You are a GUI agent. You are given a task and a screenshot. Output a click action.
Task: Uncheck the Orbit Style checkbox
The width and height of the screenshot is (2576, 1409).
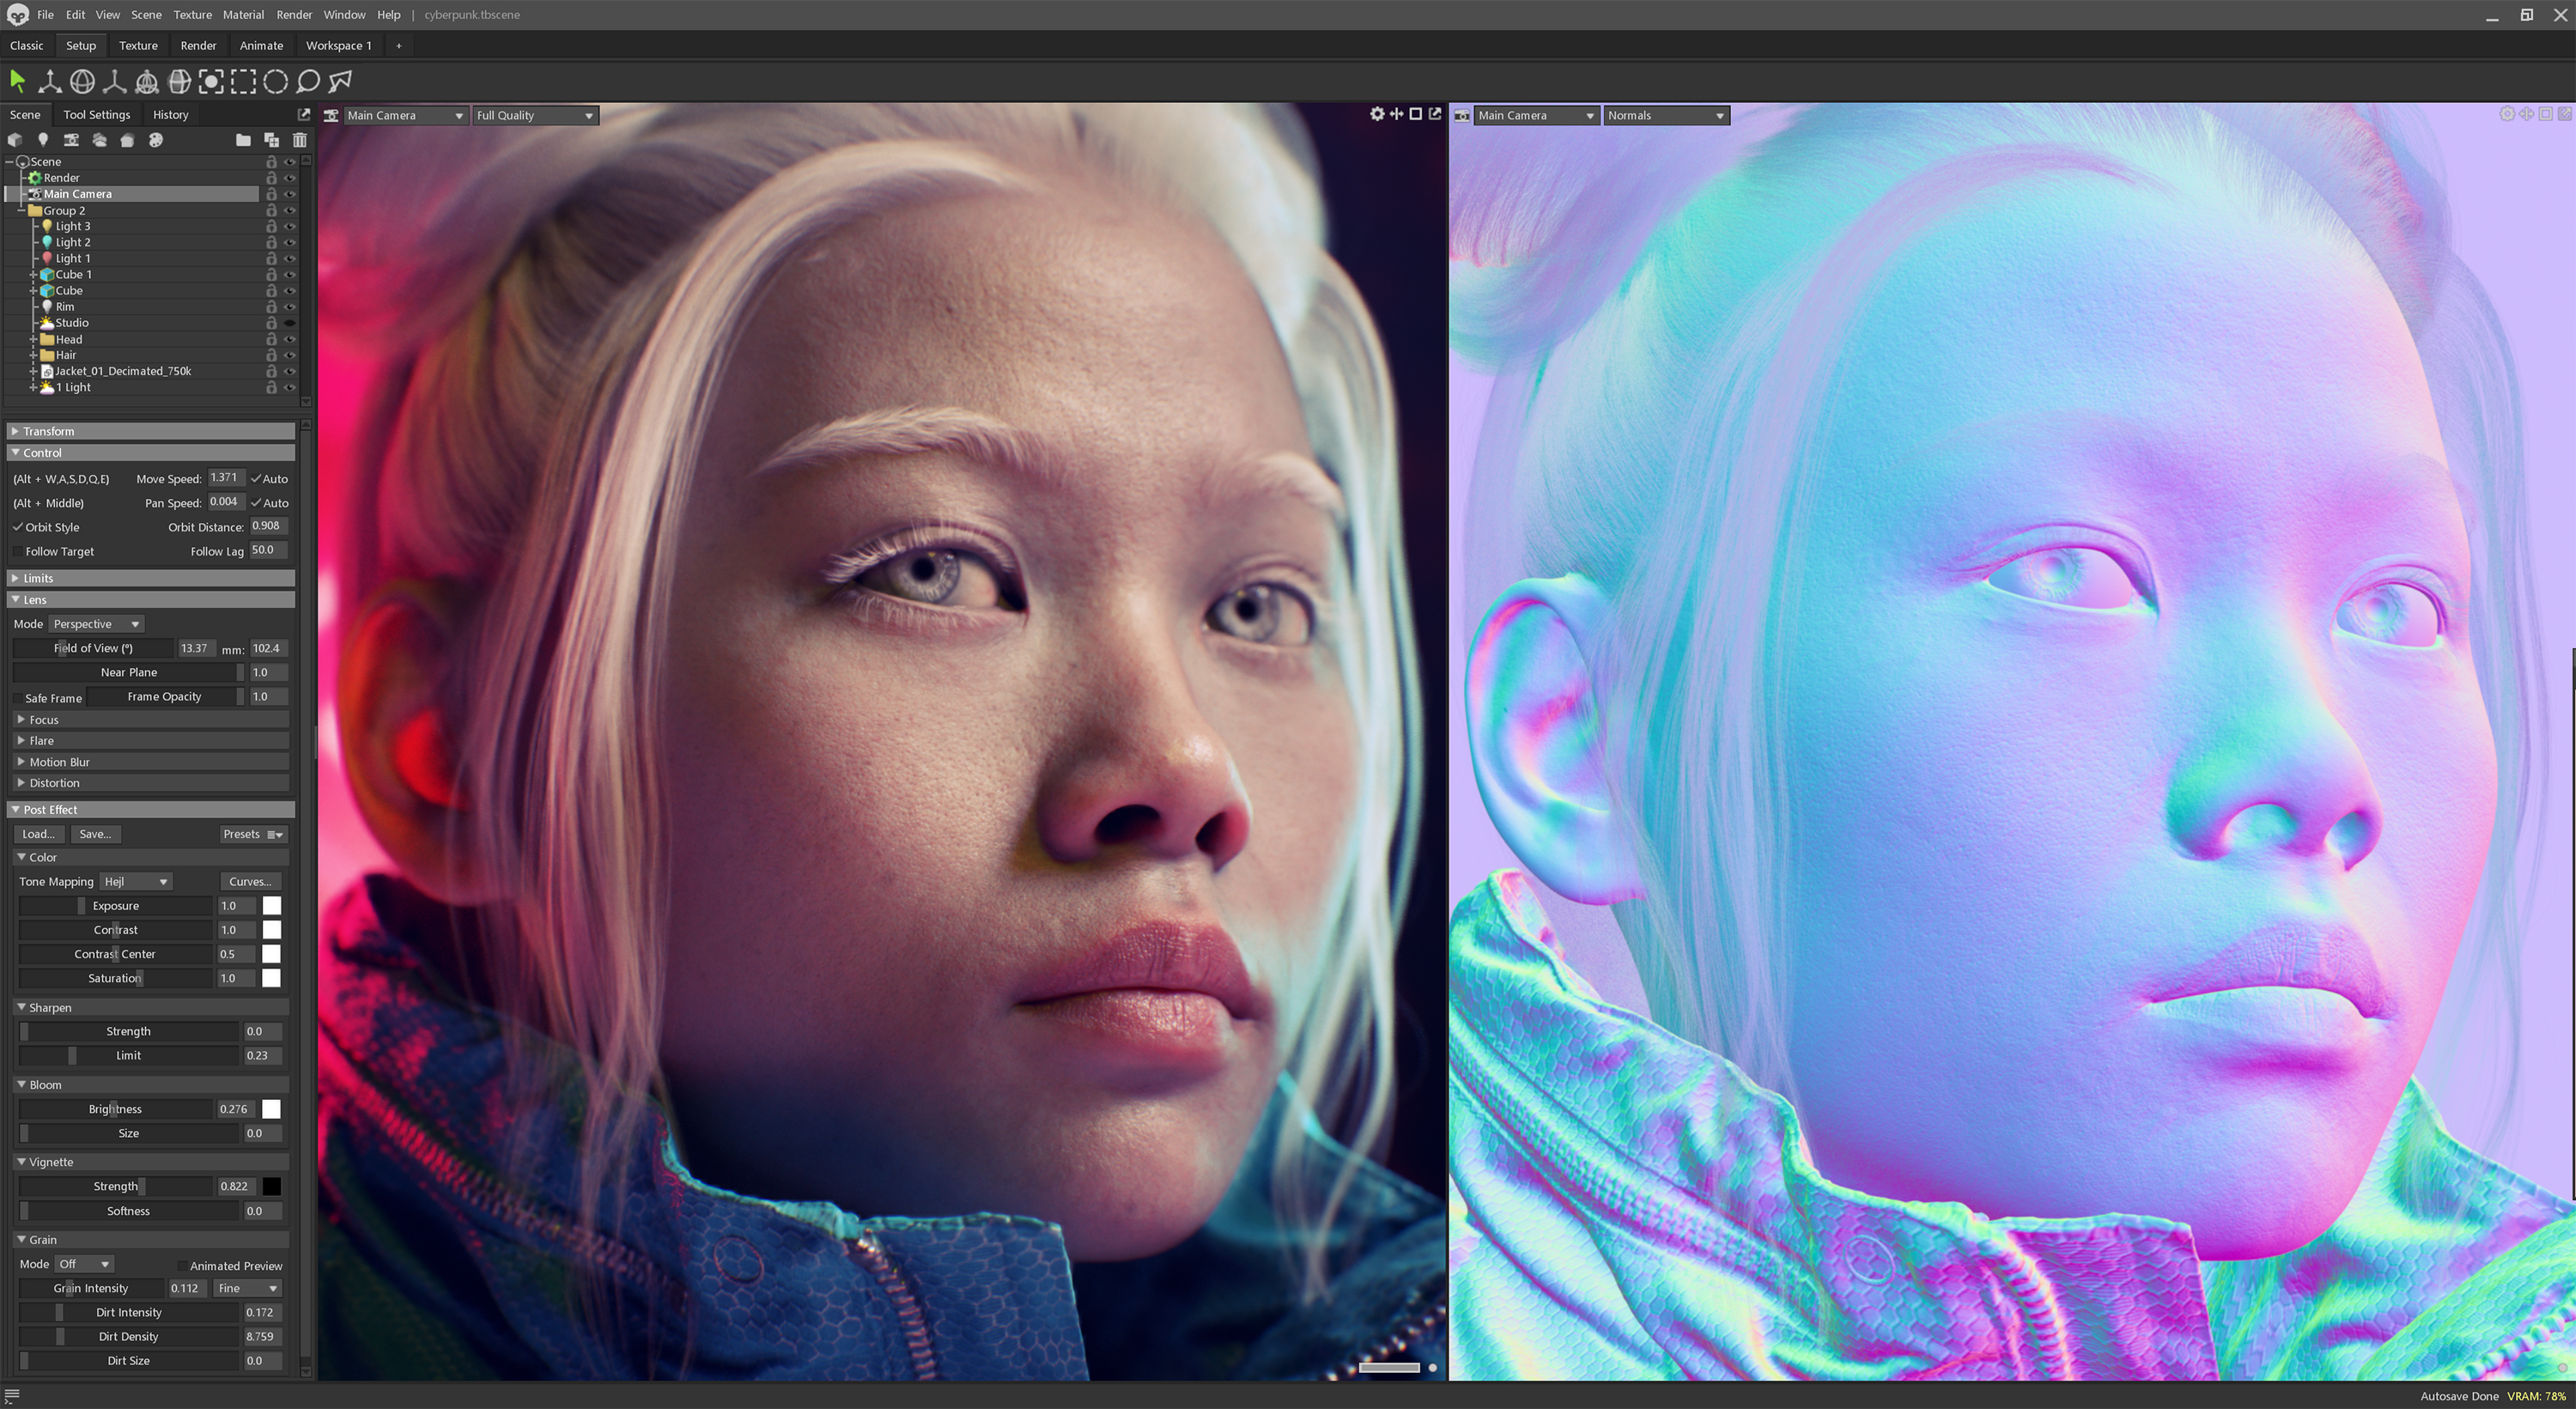[x=18, y=527]
